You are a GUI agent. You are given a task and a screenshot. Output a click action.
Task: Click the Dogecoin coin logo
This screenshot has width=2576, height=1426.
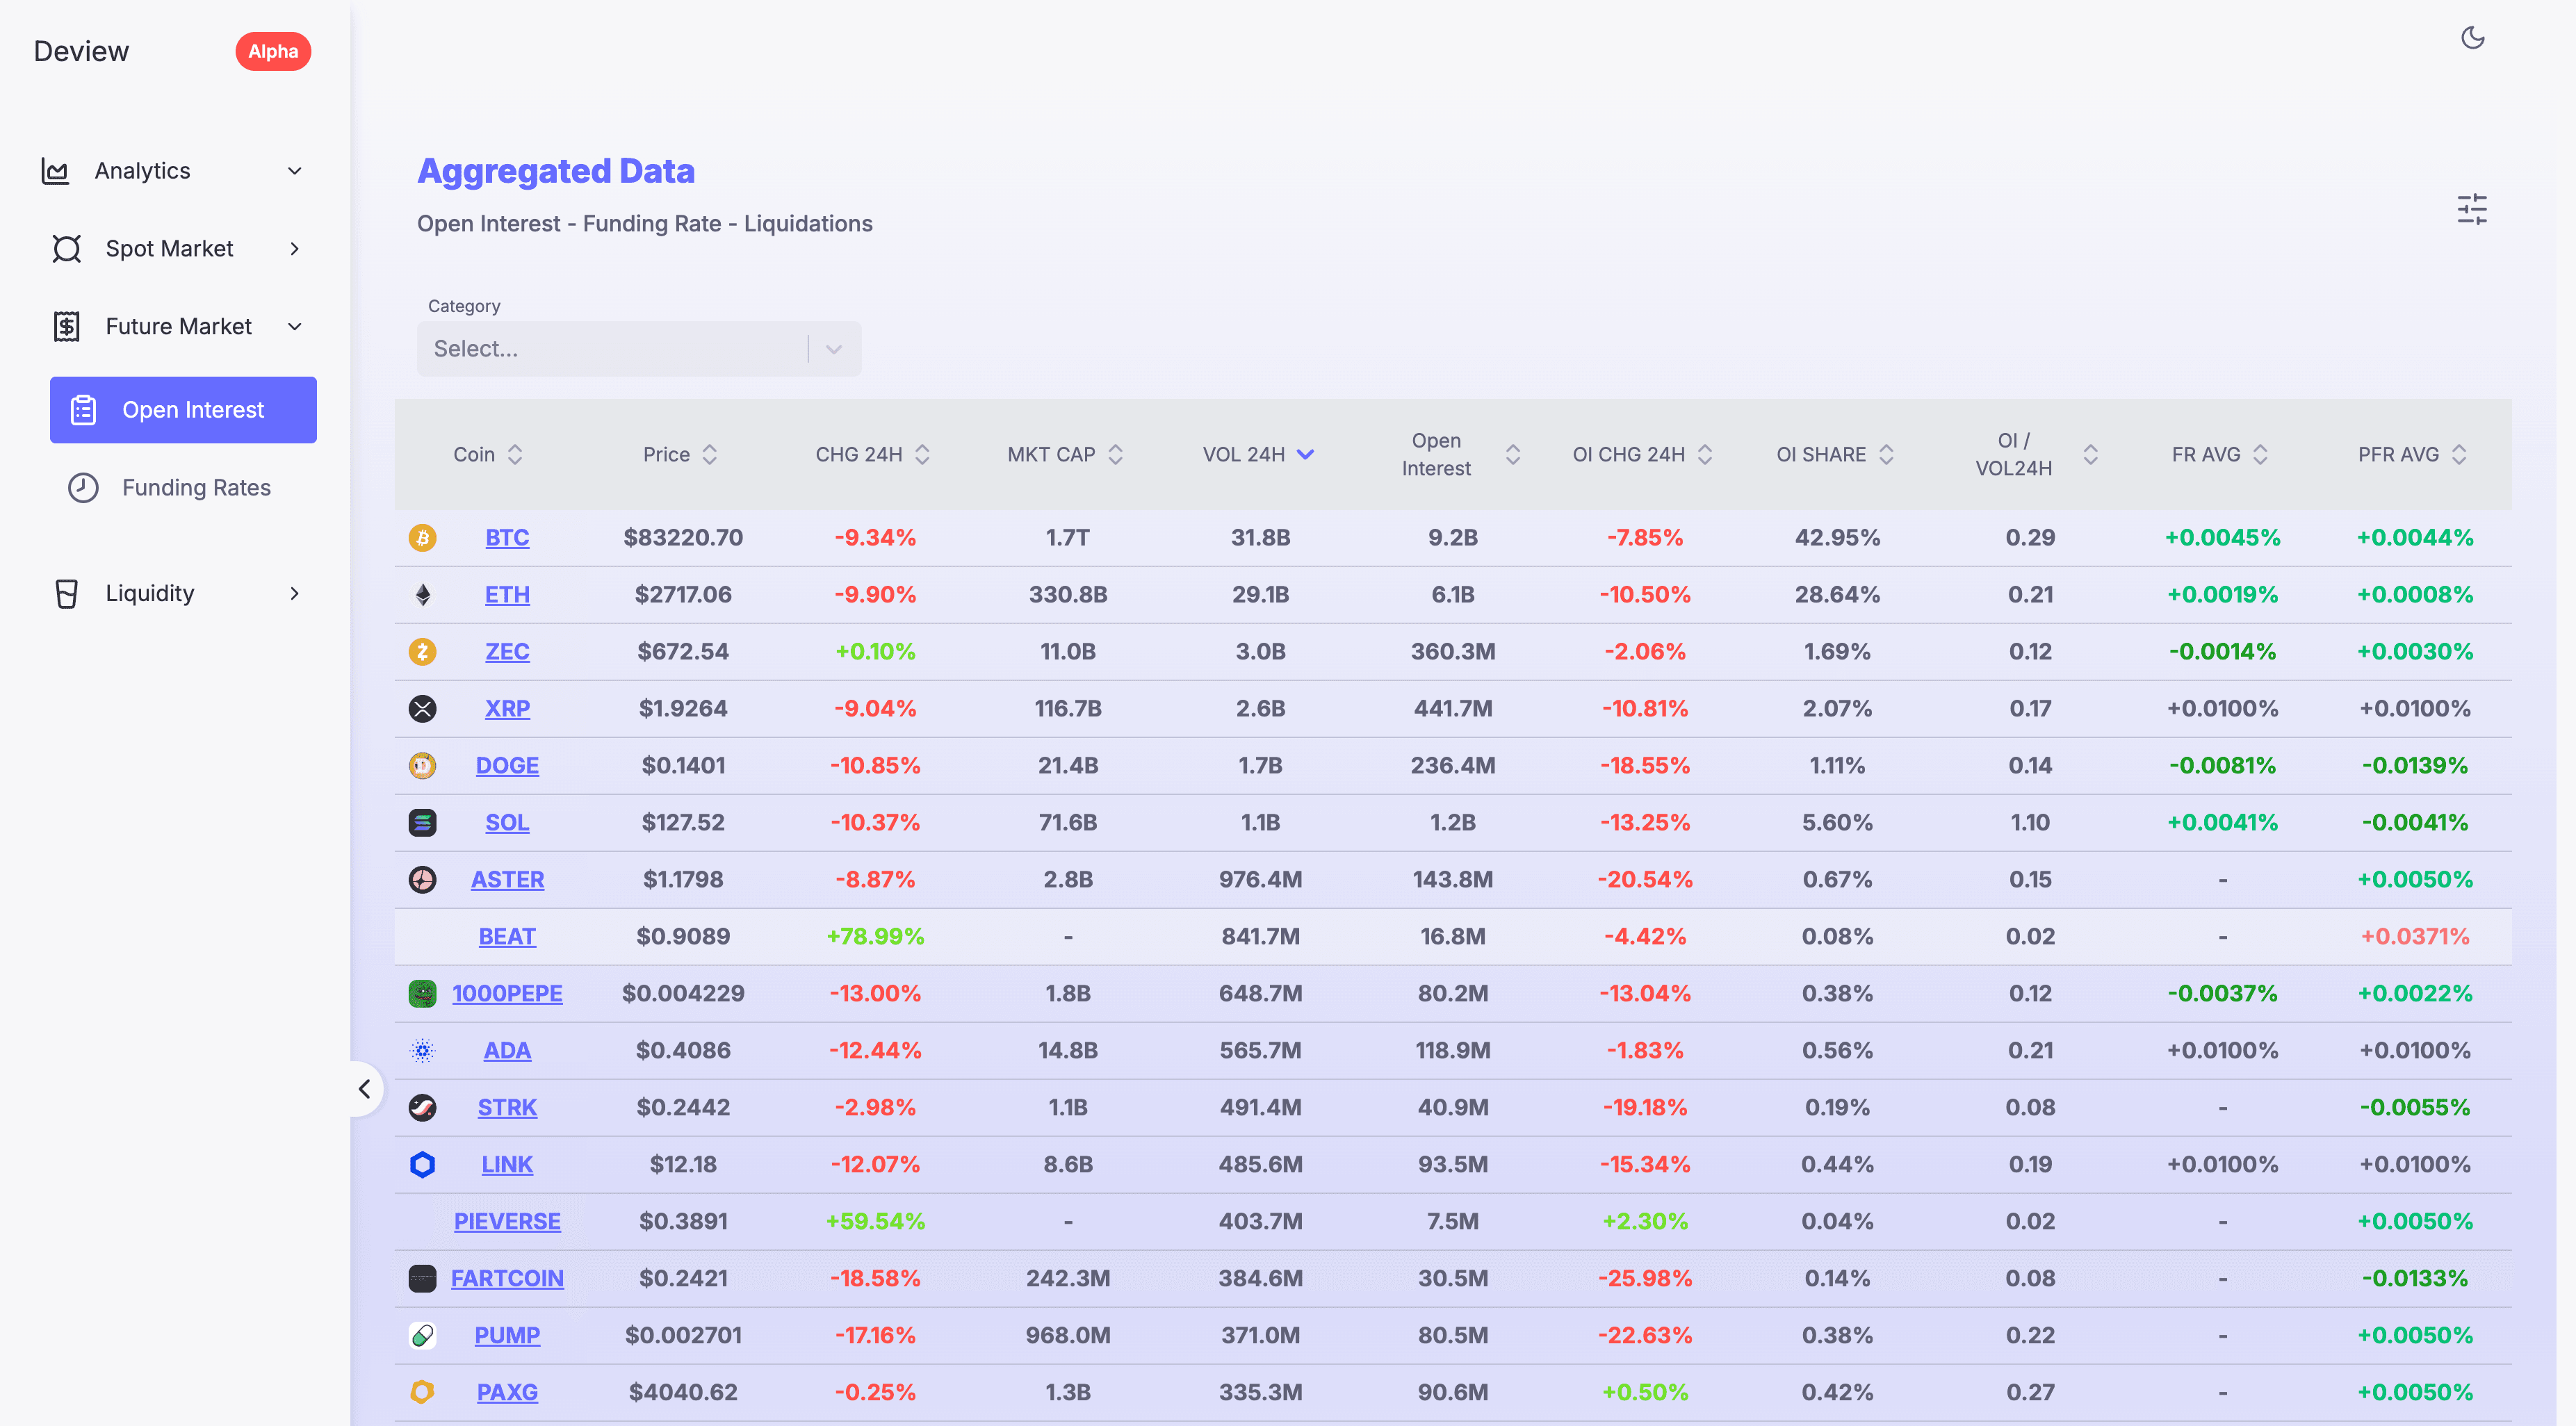pyautogui.click(x=423, y=765)
